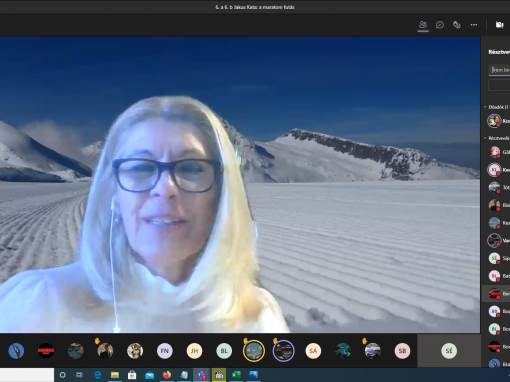This screenshot has width=510, height=382.
Task: Click the purple-ringed avatar with raised hand
Action: click(283, 351)
